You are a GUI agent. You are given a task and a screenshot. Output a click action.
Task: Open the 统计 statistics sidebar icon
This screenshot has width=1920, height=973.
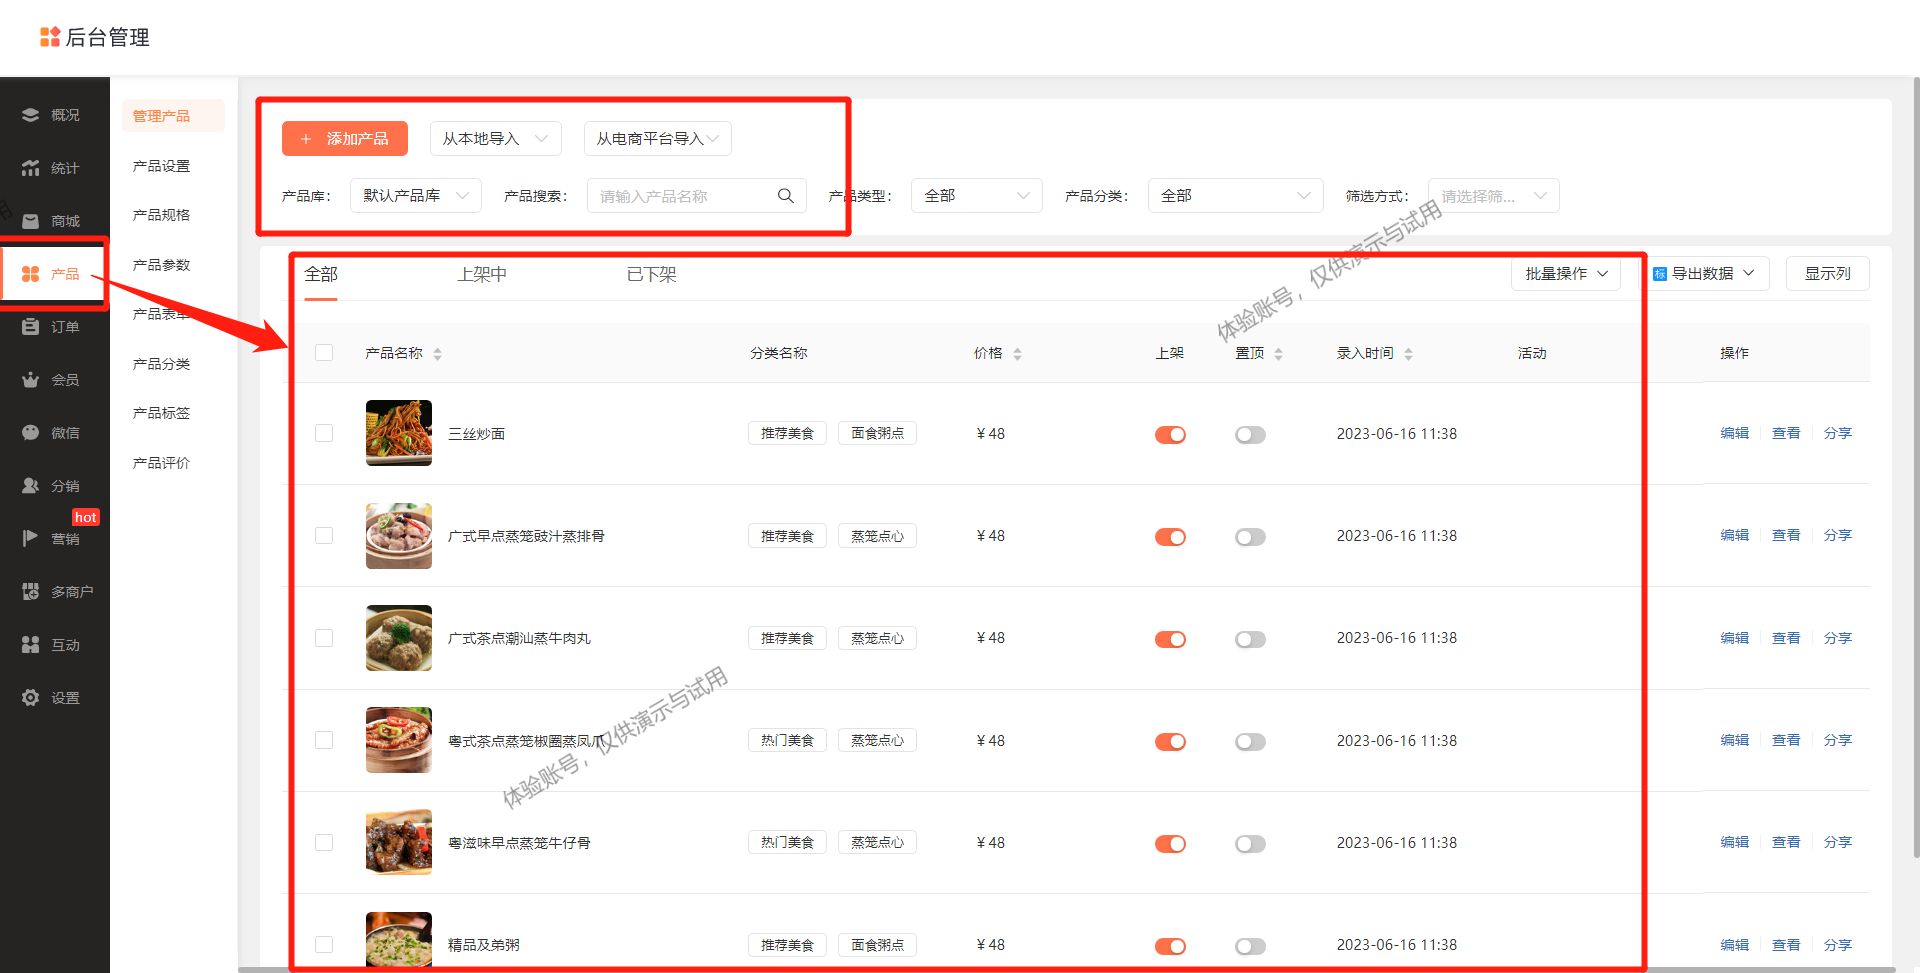pyautogui.click(x=31, y=168)
